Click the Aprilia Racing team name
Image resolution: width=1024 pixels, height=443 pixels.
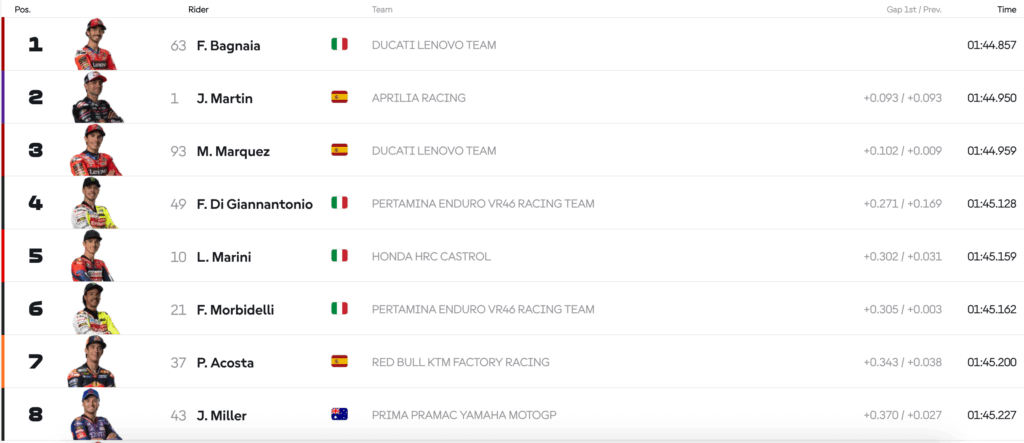tap(418, 98)
